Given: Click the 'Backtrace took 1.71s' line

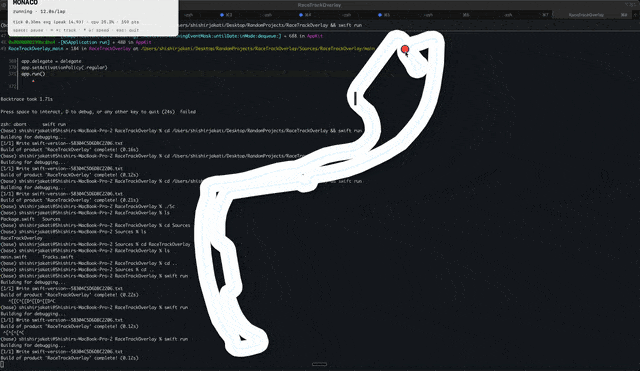Looking at the screenshot, I should click(27, 99).
